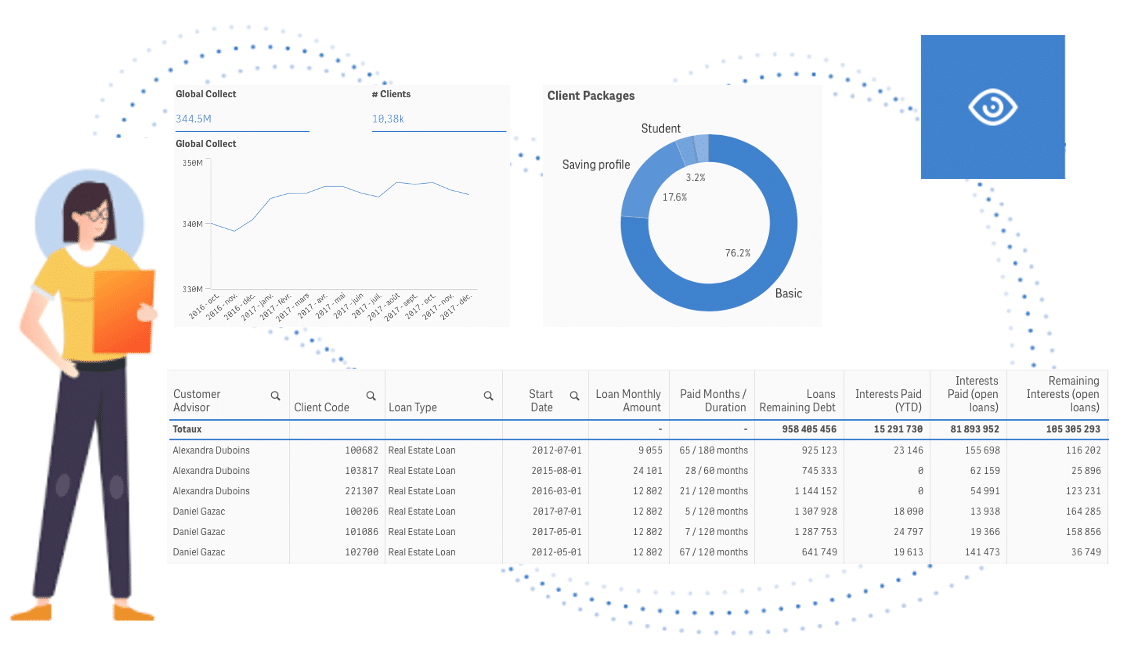Screen dimensions: 1128x651
Task: Open search for the Client Code column
Action: click(370, 396)
